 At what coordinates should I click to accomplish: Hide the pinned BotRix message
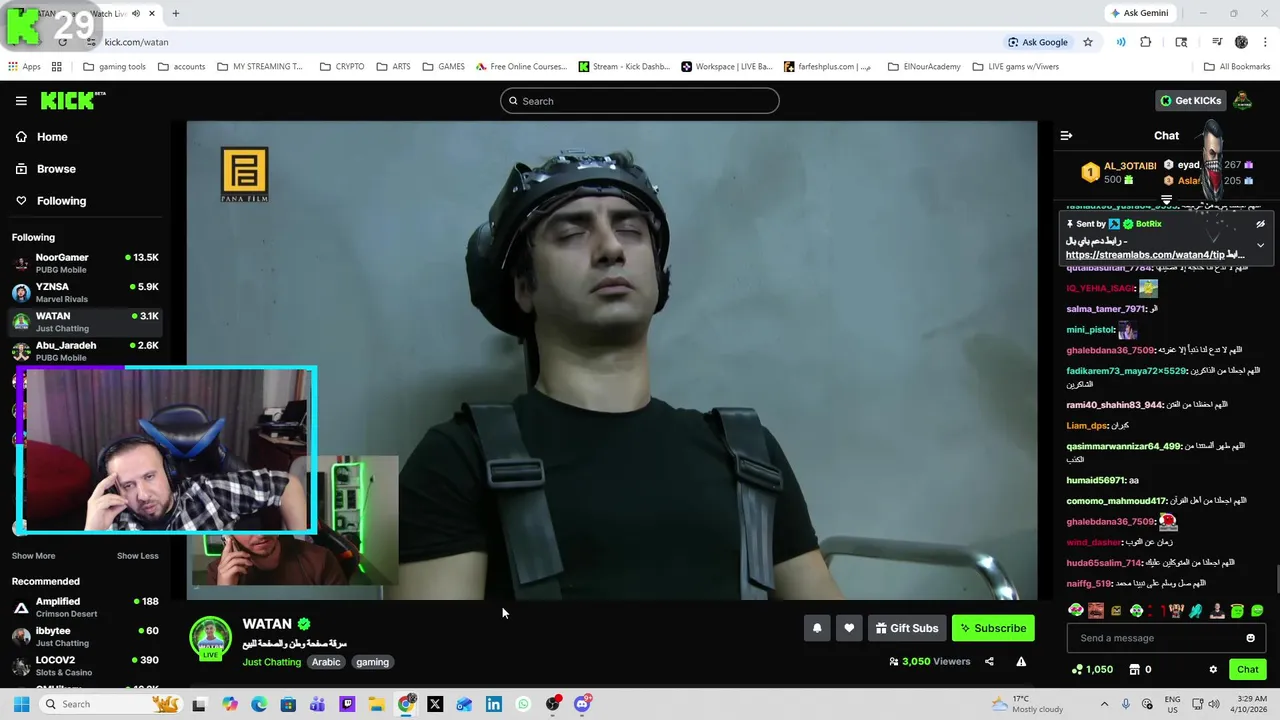(x=1260, y=224)
